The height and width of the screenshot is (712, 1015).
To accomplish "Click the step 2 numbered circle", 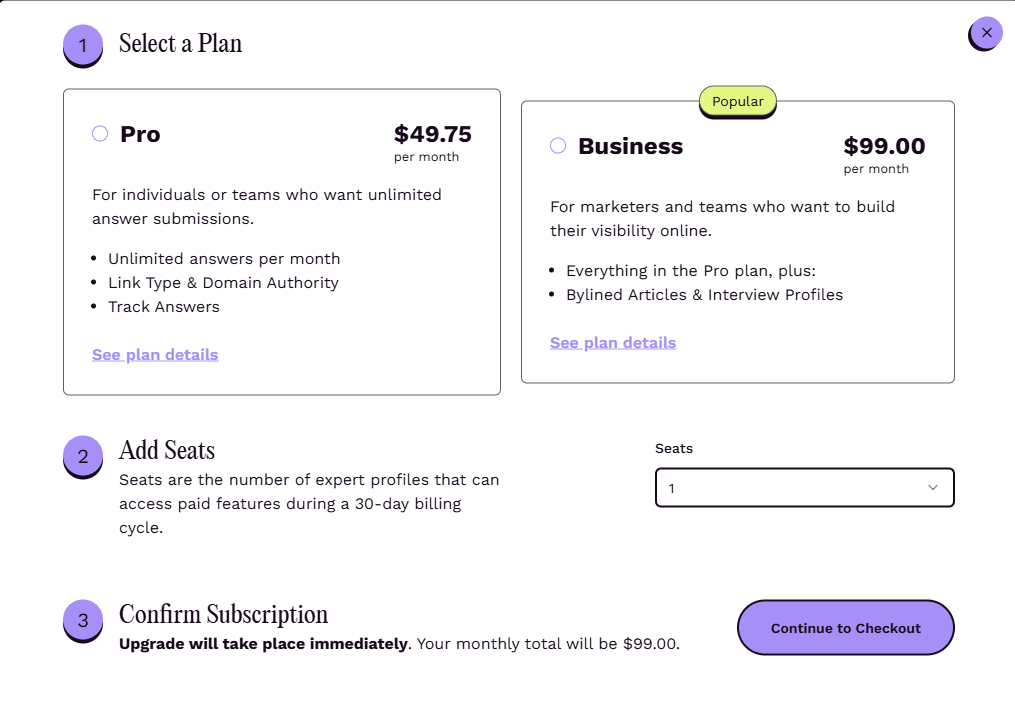I will 82,456.
